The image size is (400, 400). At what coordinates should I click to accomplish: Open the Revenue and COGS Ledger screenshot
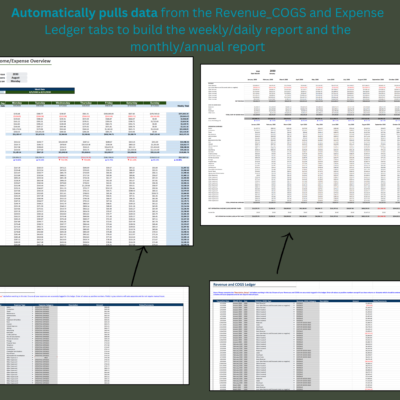point(305,335)
